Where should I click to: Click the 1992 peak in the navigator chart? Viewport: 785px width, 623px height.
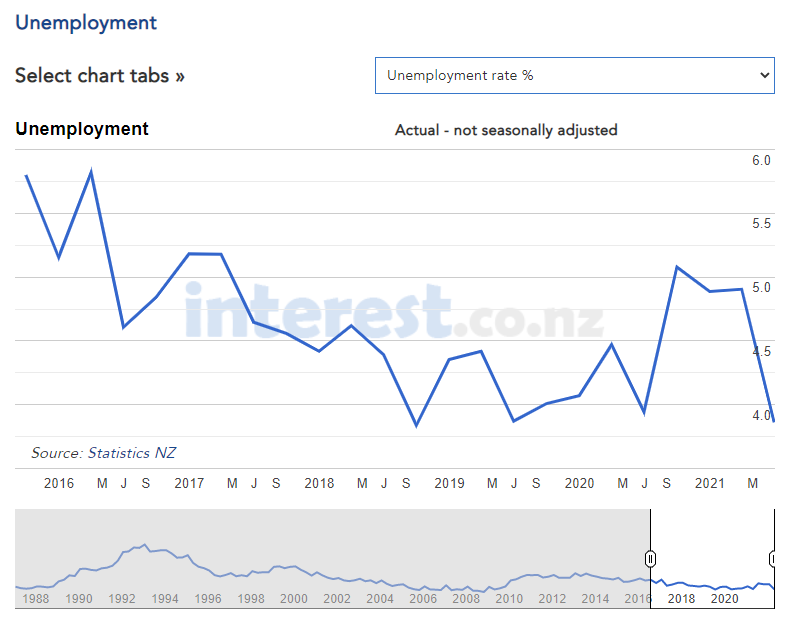tap(145, 545)
